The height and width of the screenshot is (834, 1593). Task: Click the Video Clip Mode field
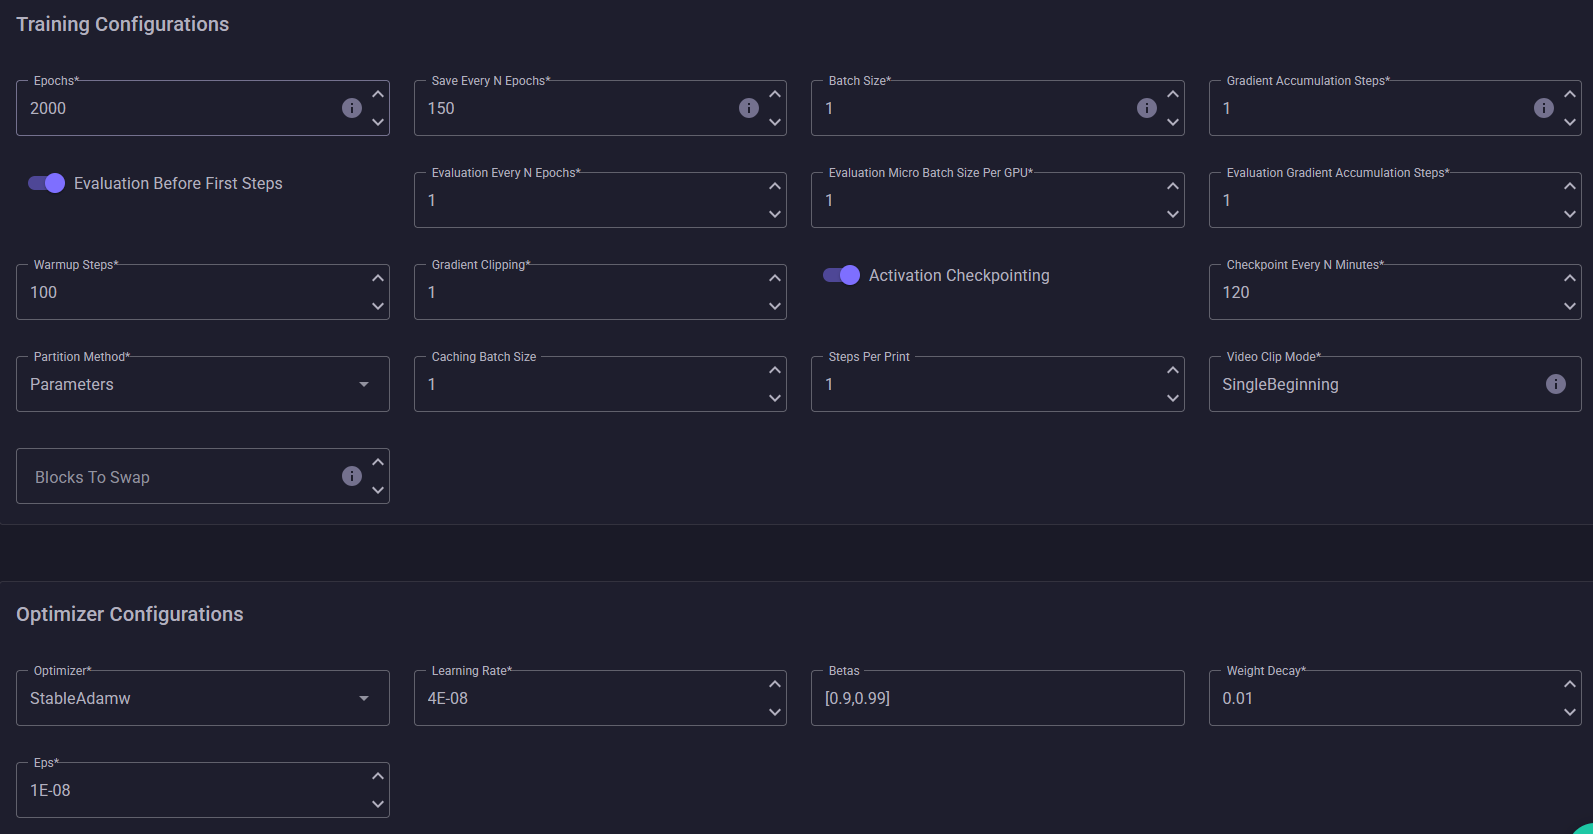click(x=1375, y=385)
